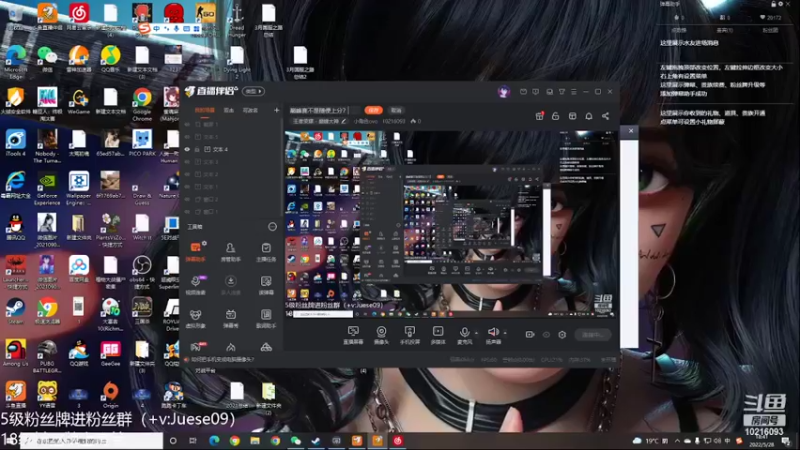Open Wallpaper Engine desktop shortcut
This screenshot has width=800, height=450.
79,189
